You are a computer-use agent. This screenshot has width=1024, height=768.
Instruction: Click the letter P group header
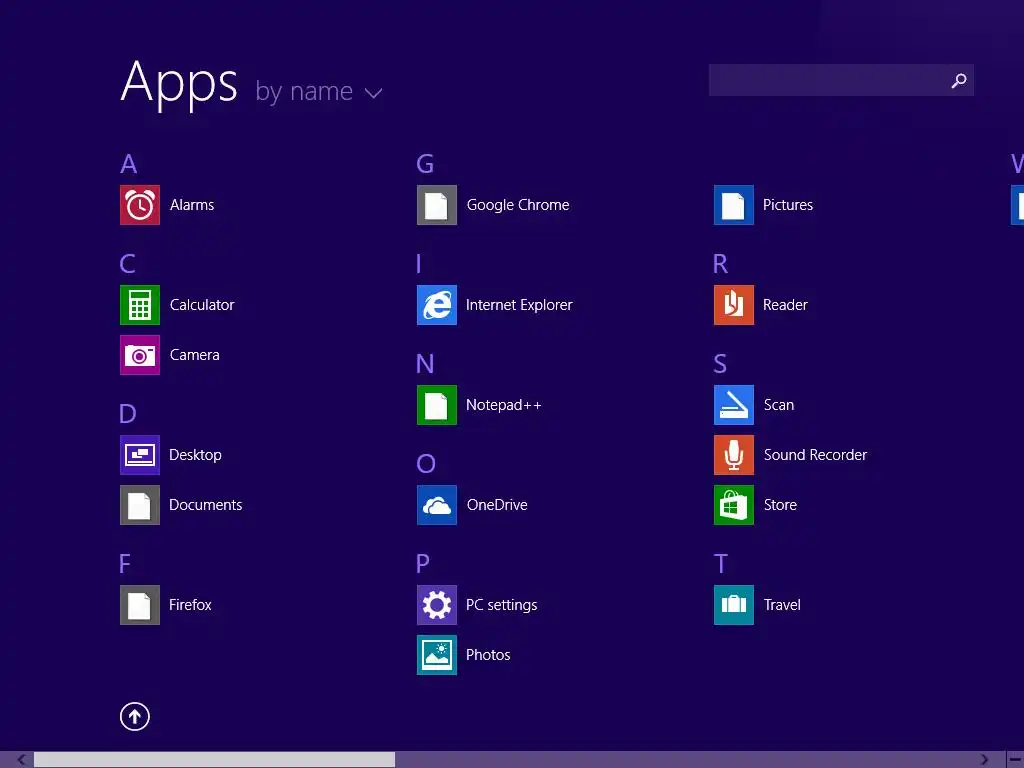pos(423,564)
